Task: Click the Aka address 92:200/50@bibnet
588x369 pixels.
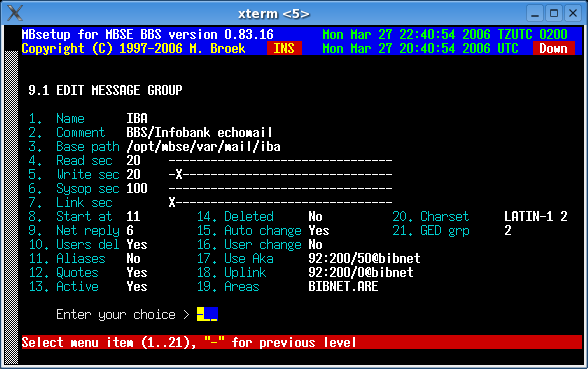Action: 364,258
